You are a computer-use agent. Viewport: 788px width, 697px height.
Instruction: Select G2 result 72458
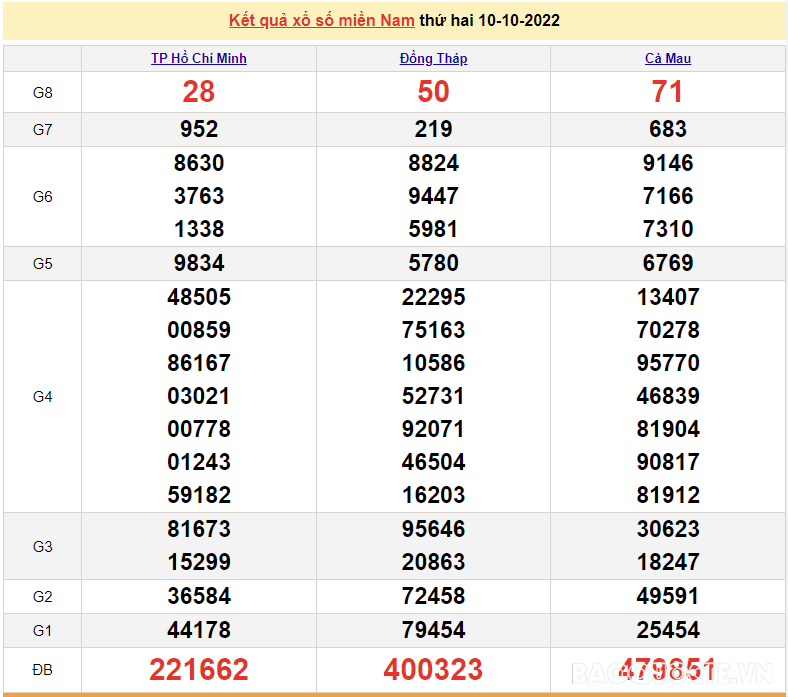pos(433,596)
